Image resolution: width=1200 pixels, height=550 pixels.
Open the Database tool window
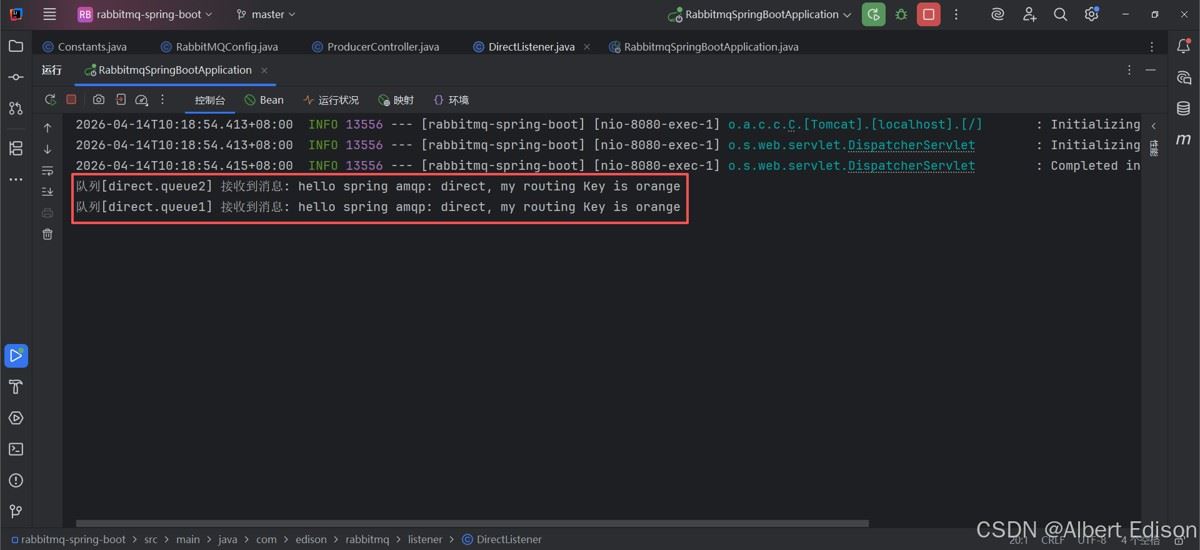click(1184, 108)
